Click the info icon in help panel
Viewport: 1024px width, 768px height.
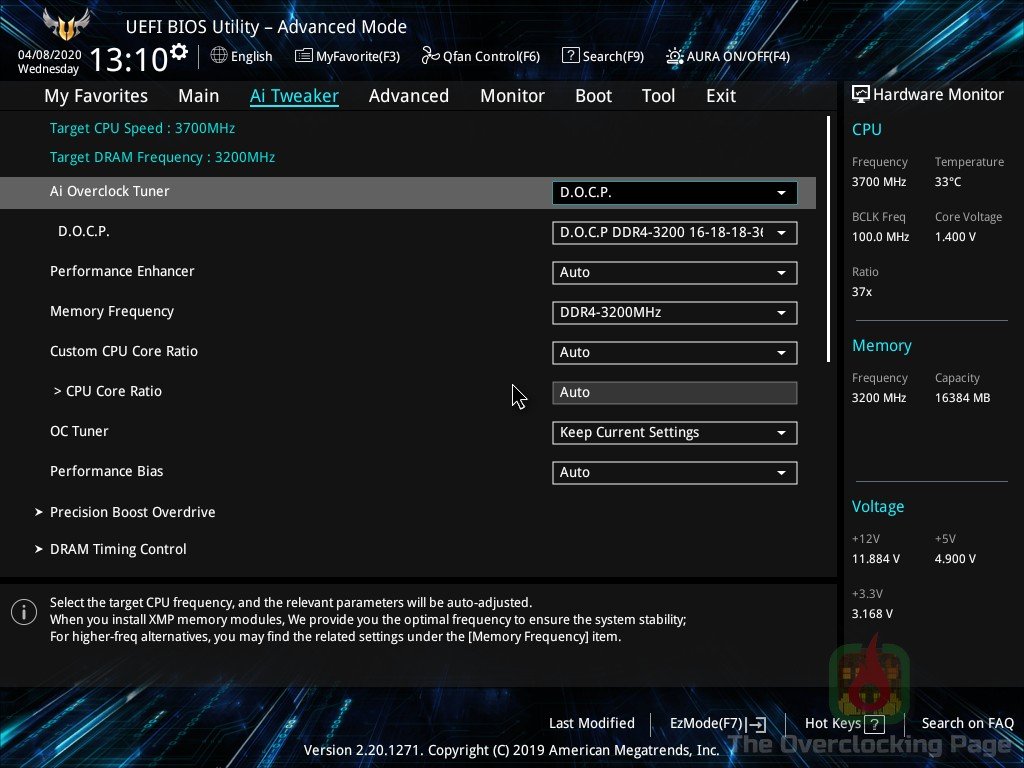pyautogui.click(x=23, y=612)
